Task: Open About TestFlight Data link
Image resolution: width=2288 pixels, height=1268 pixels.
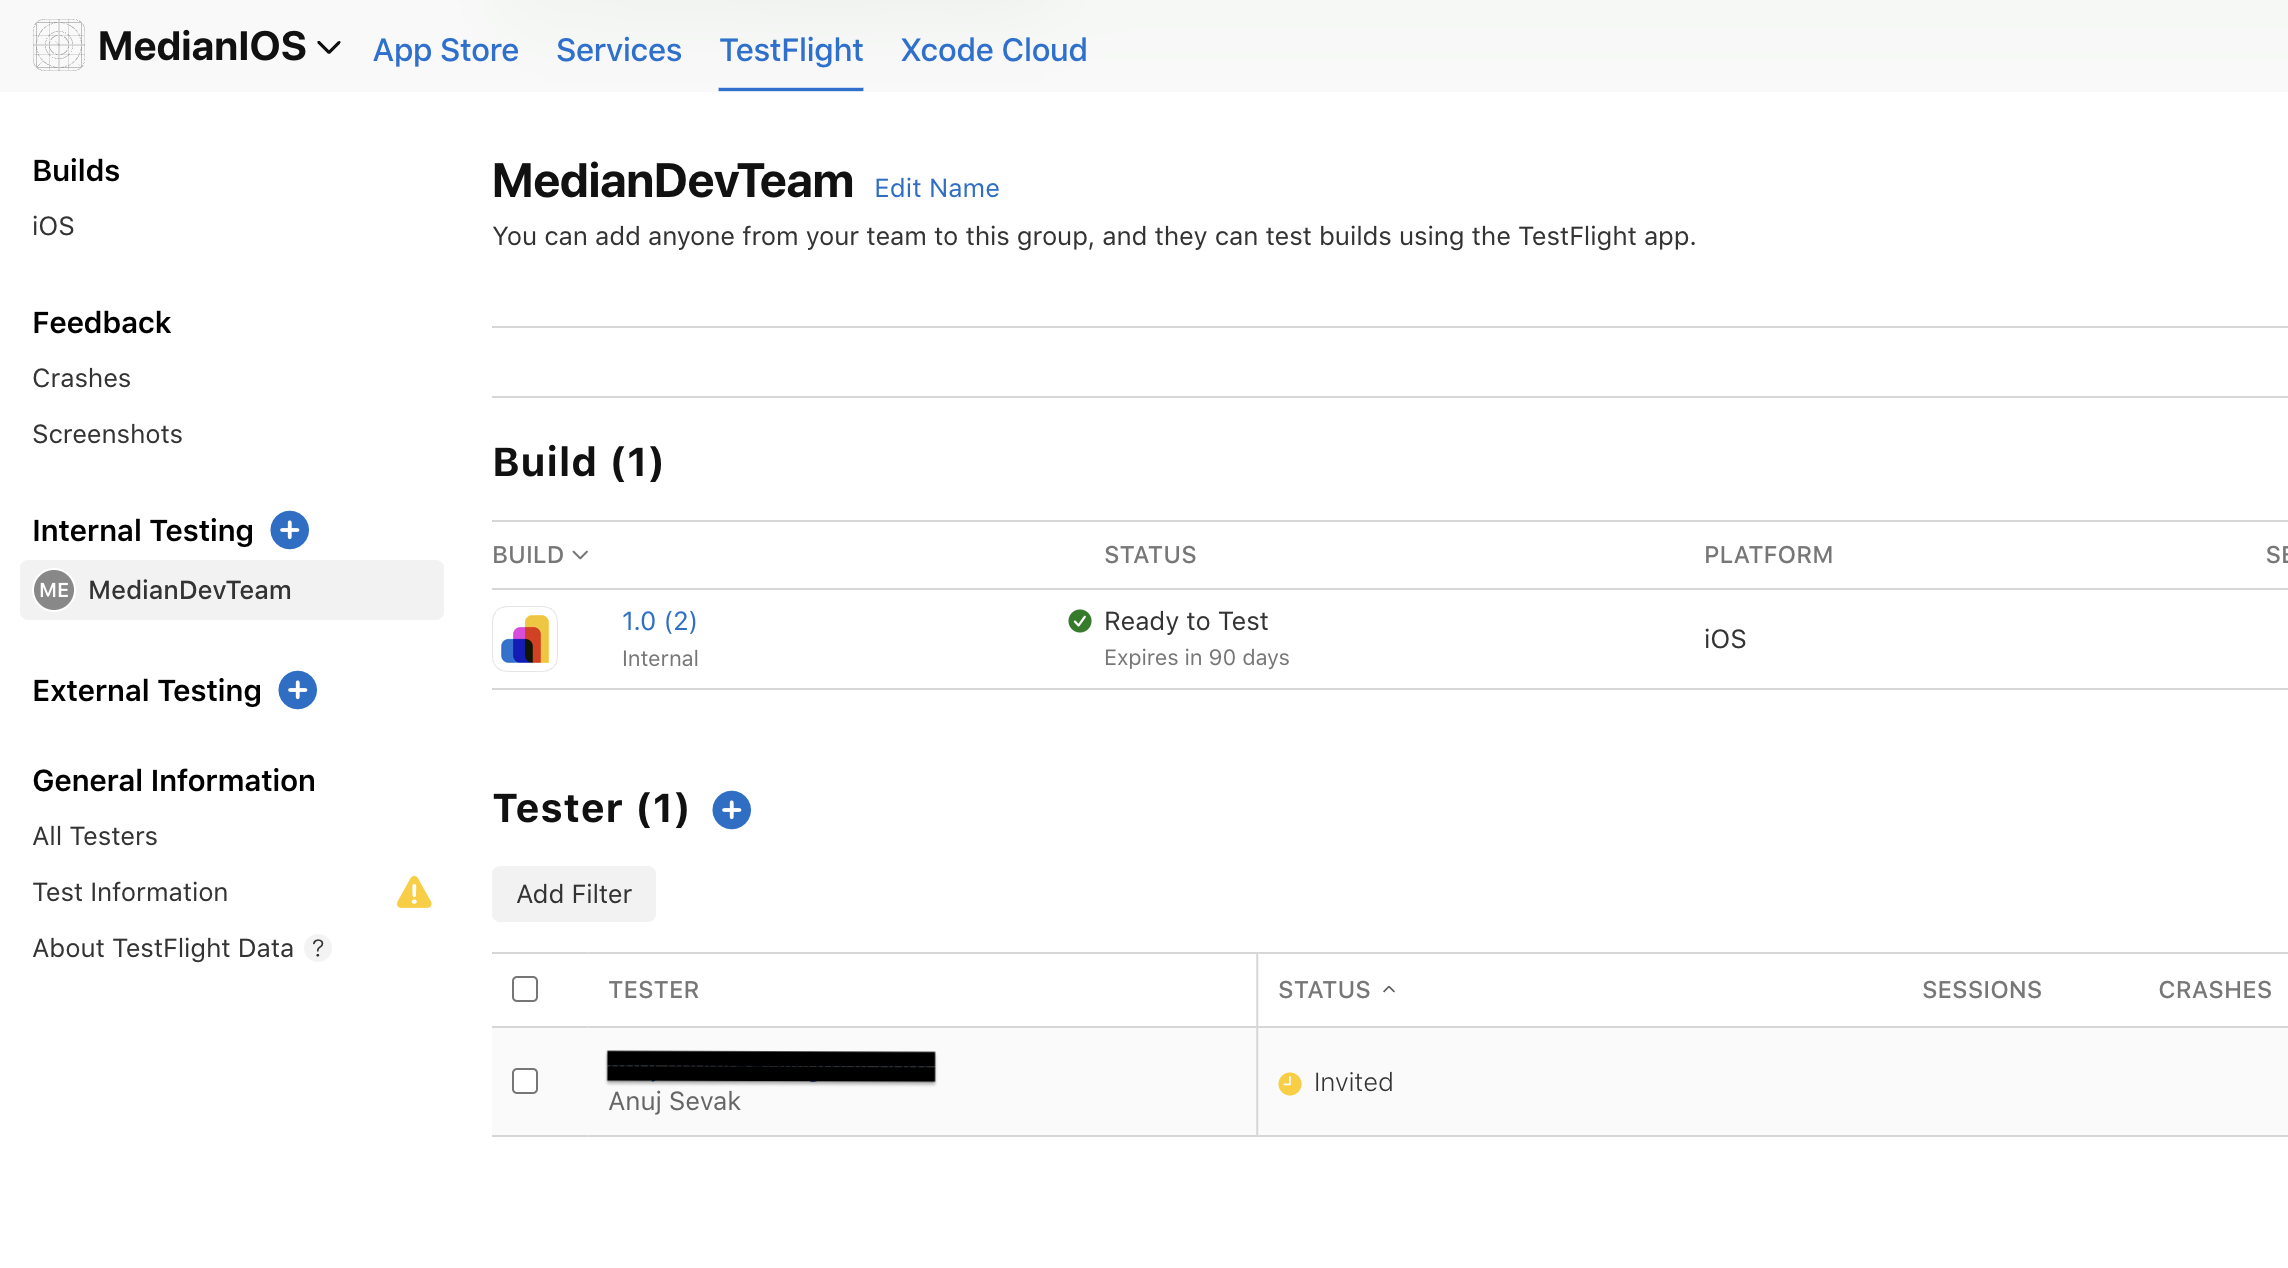Action: click(163, 948)
